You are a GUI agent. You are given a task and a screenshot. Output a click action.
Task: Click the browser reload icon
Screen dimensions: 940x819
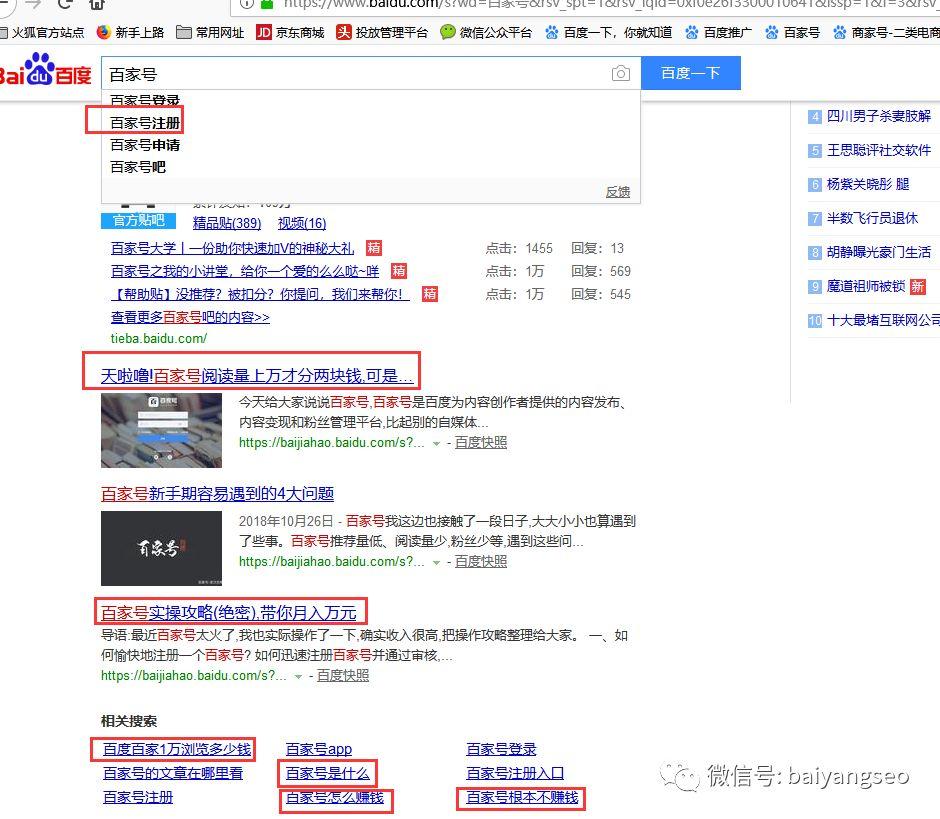(64, 4)
